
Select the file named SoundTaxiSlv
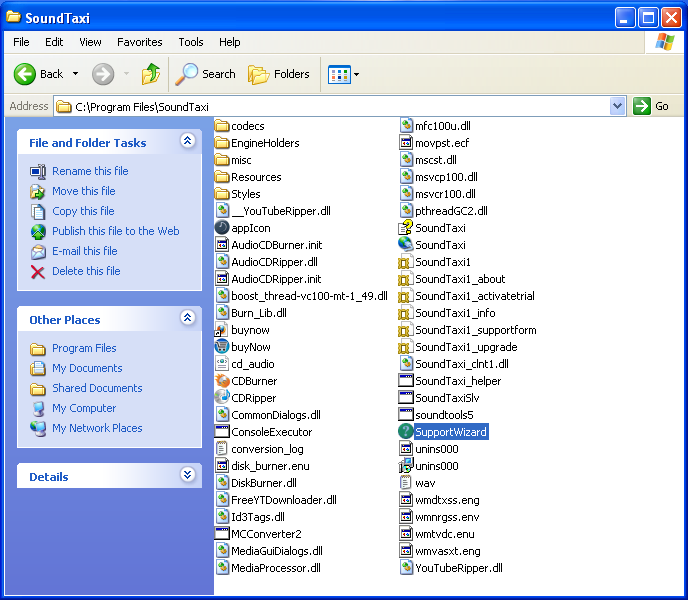tap(447, 398)
